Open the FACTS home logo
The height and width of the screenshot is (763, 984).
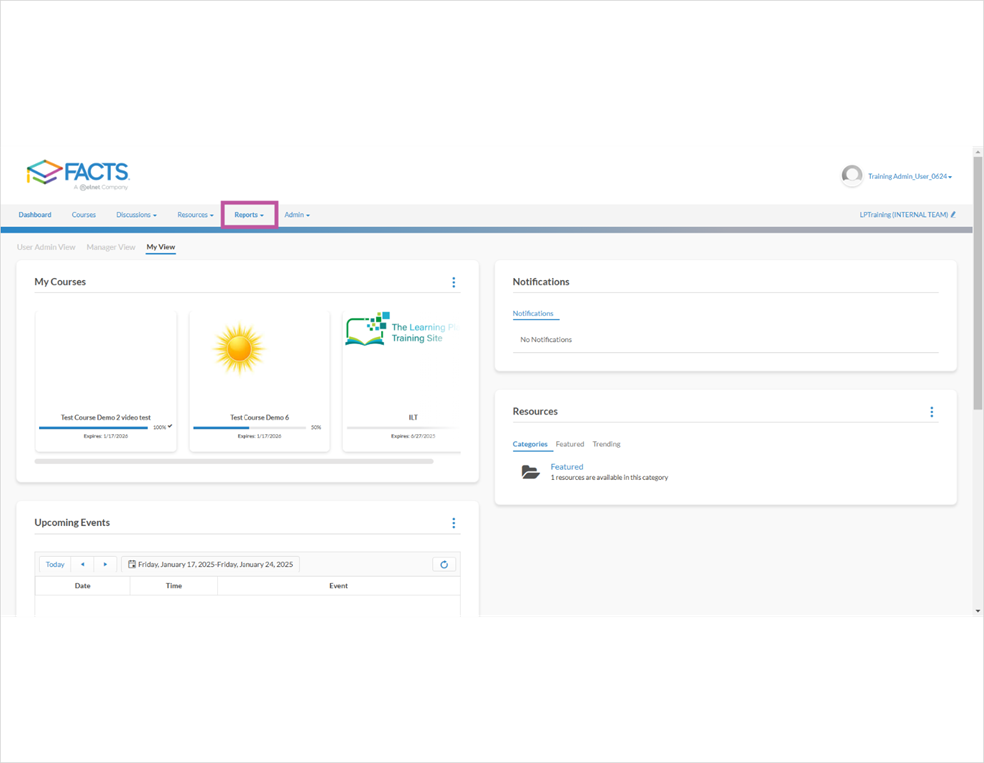(x=80, y=172)
